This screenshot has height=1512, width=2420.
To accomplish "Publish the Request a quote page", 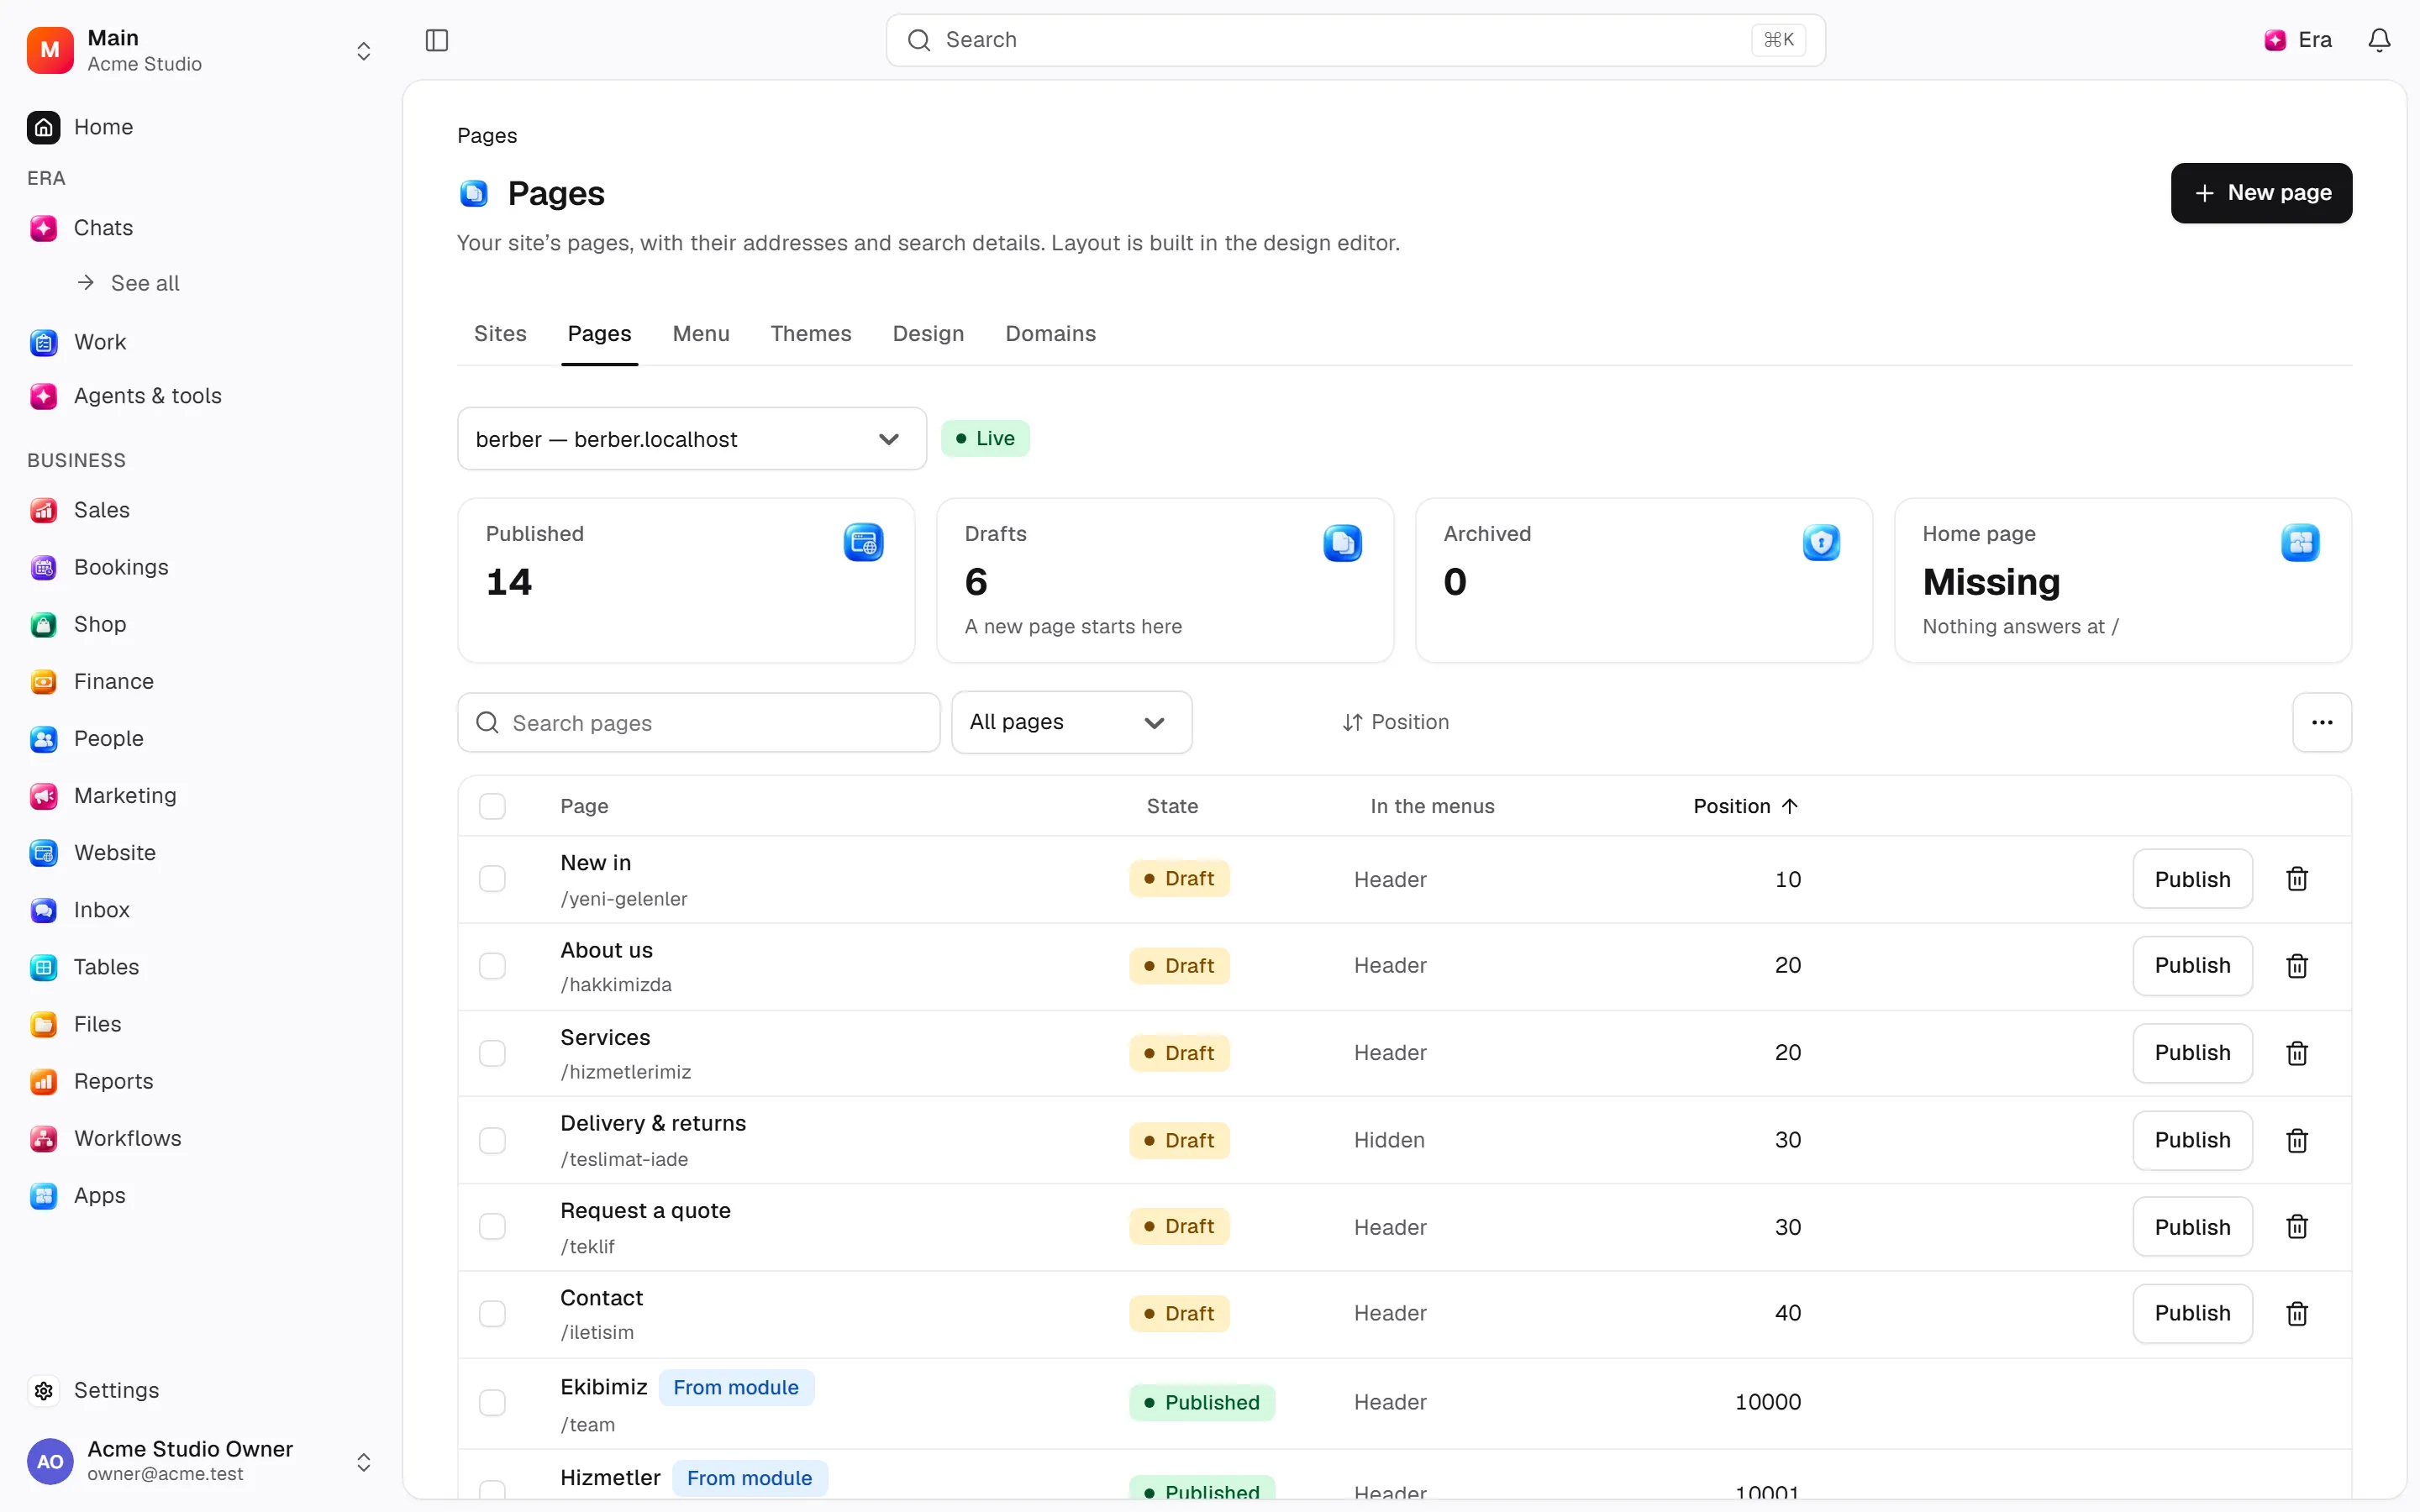I will 2192,1227.
